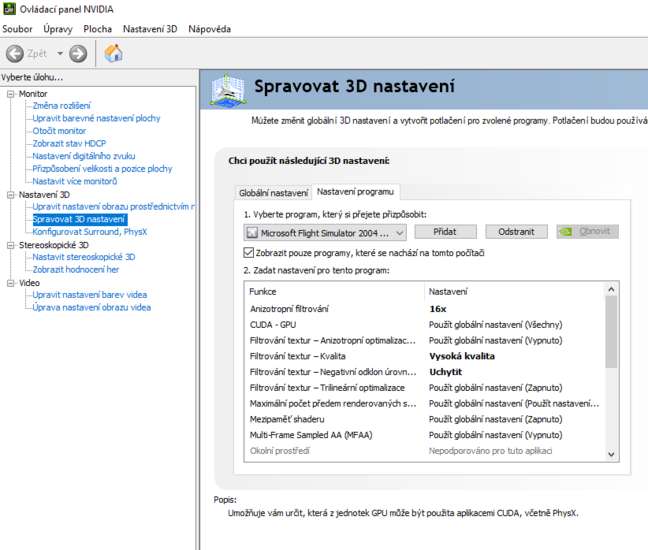Open Konfigurovat Surround, PhysX link
Screen dimensions: 648x550
(90, 232)
